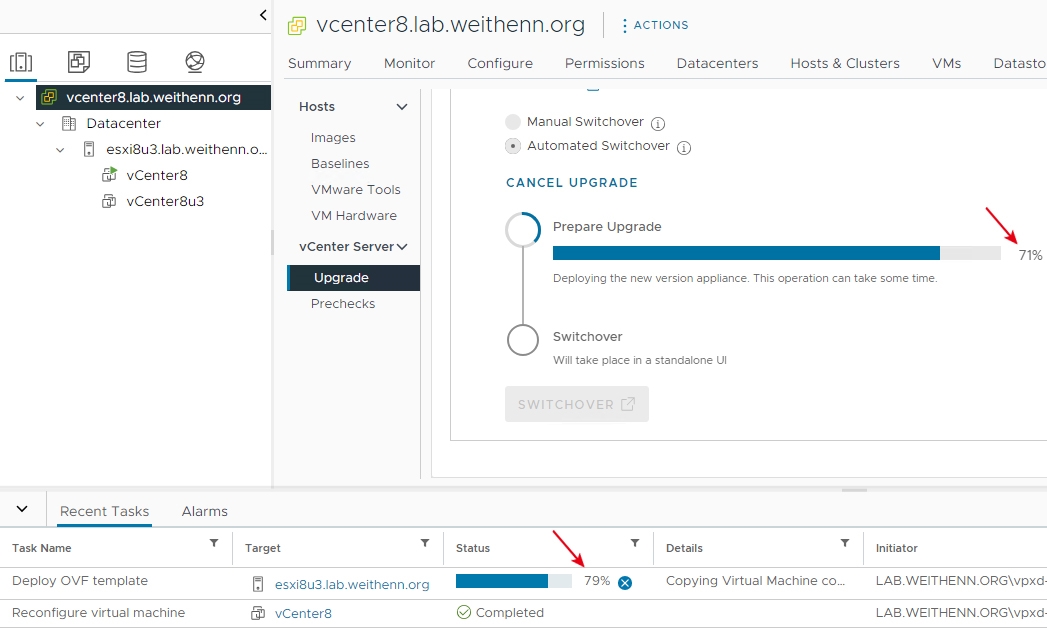
Task: Click Deploy OVF template progress bar
Action: pyautogui.click(x=513, y=581)
